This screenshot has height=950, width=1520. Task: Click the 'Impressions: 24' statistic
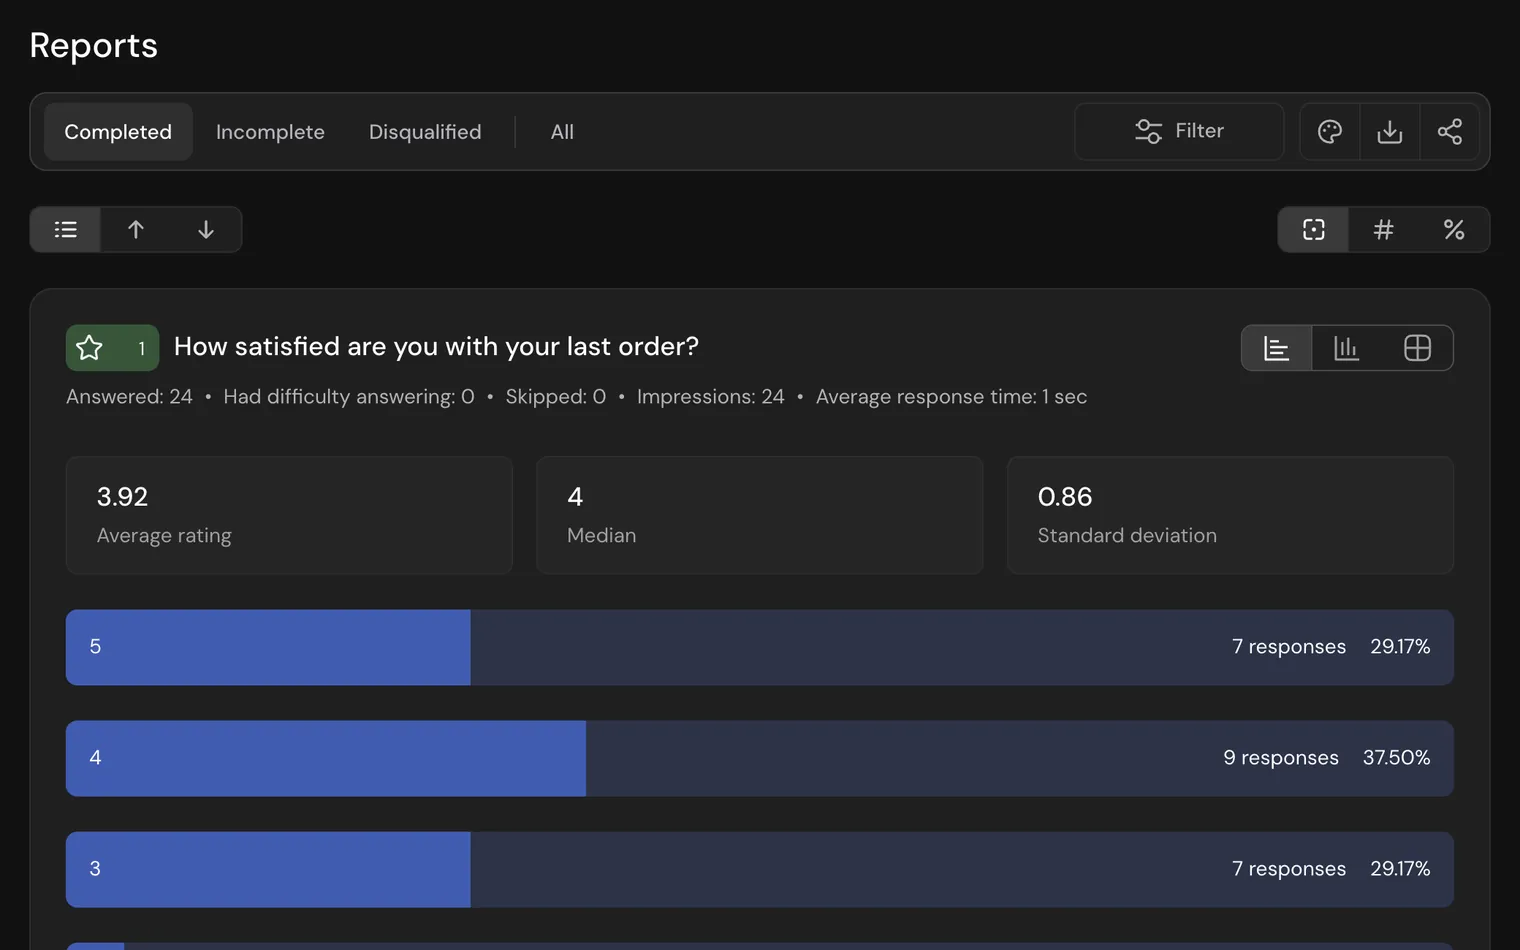pyautogui.click(x=711, y=397)
